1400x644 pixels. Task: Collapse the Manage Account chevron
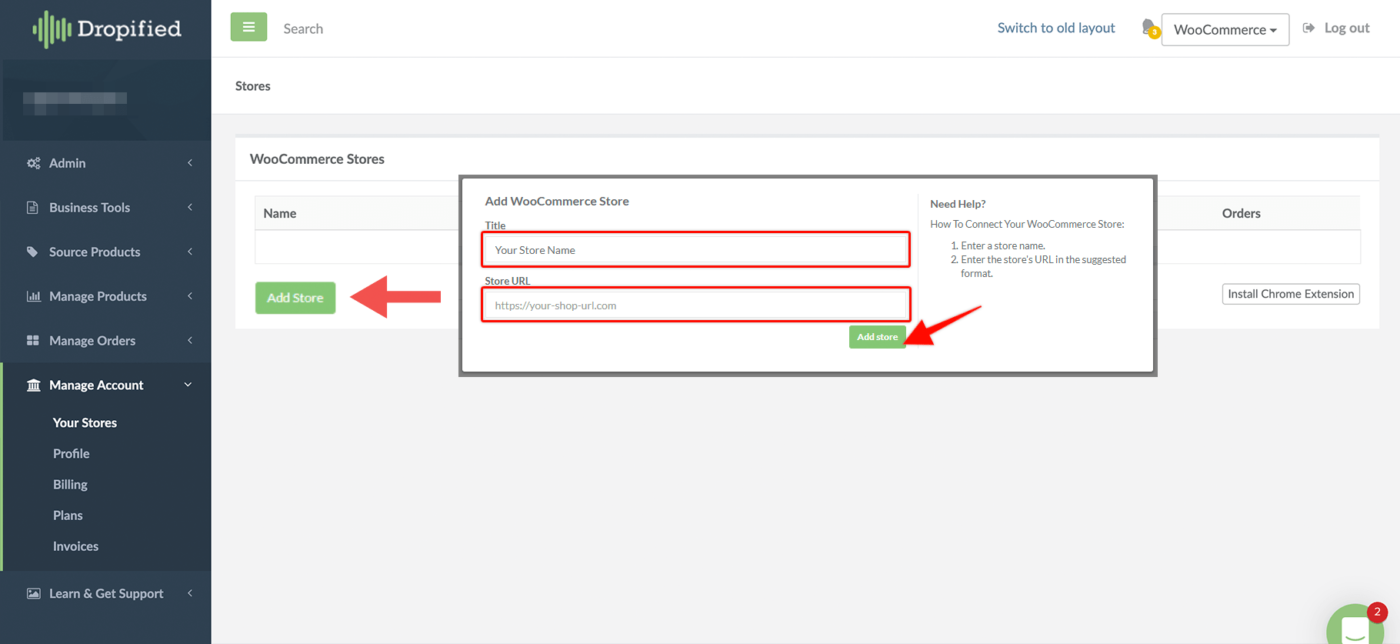(188, 385)
